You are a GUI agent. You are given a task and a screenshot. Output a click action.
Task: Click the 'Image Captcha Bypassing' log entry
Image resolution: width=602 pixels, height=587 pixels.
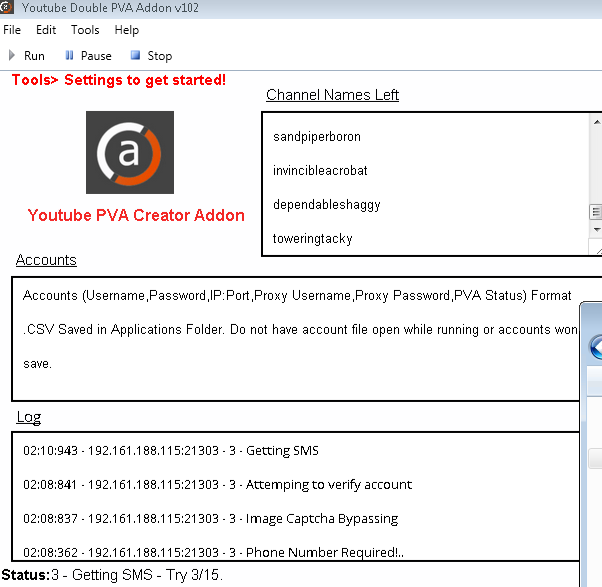[x=210, y=519]
